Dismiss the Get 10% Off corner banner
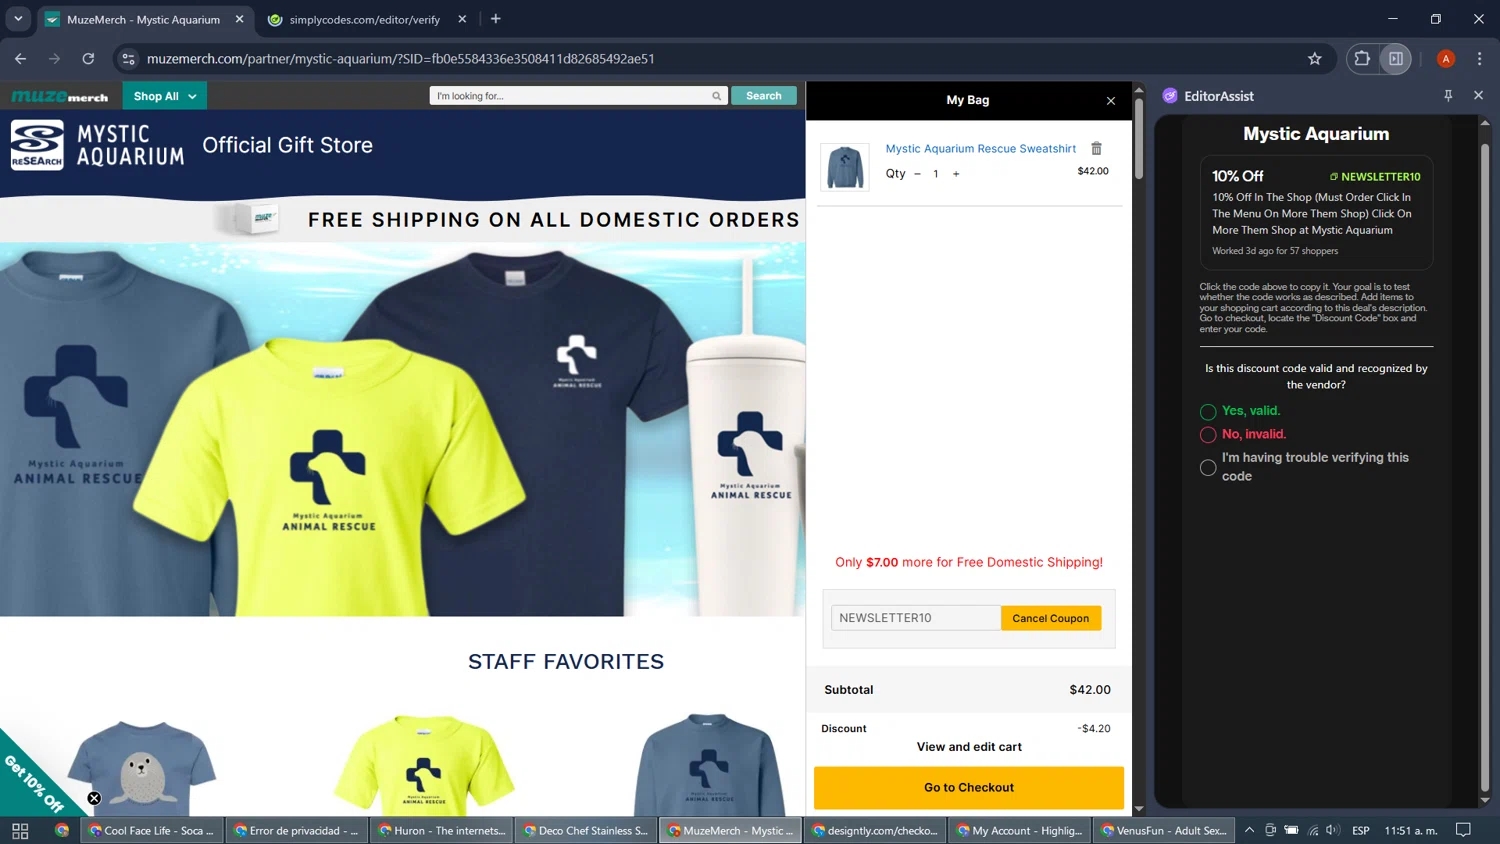The width and height of the screenshot is (1500, 844). (x=94, y=798)
